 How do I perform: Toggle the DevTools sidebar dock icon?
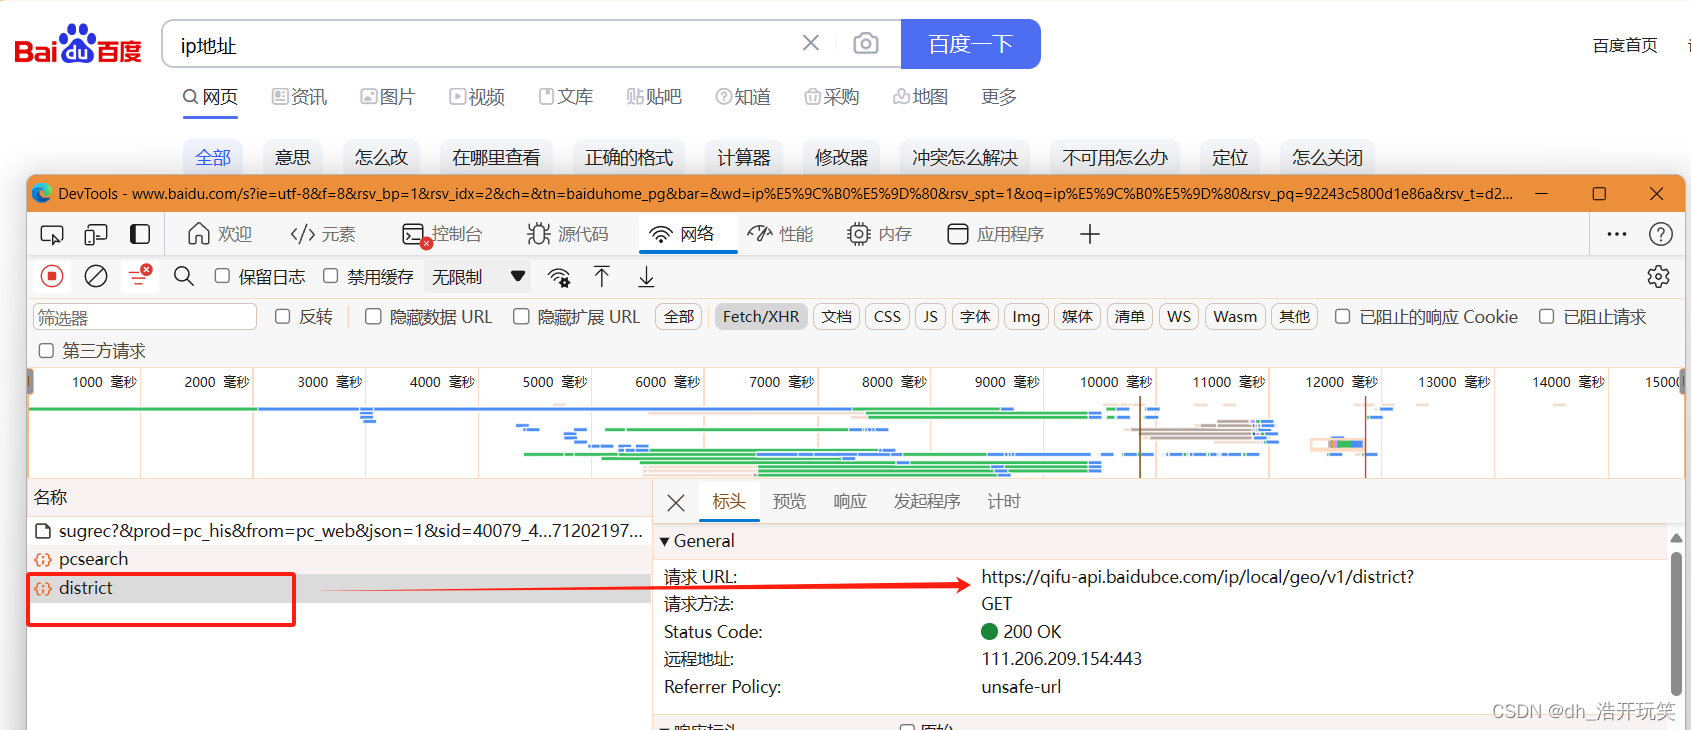(x=140, y=234)
